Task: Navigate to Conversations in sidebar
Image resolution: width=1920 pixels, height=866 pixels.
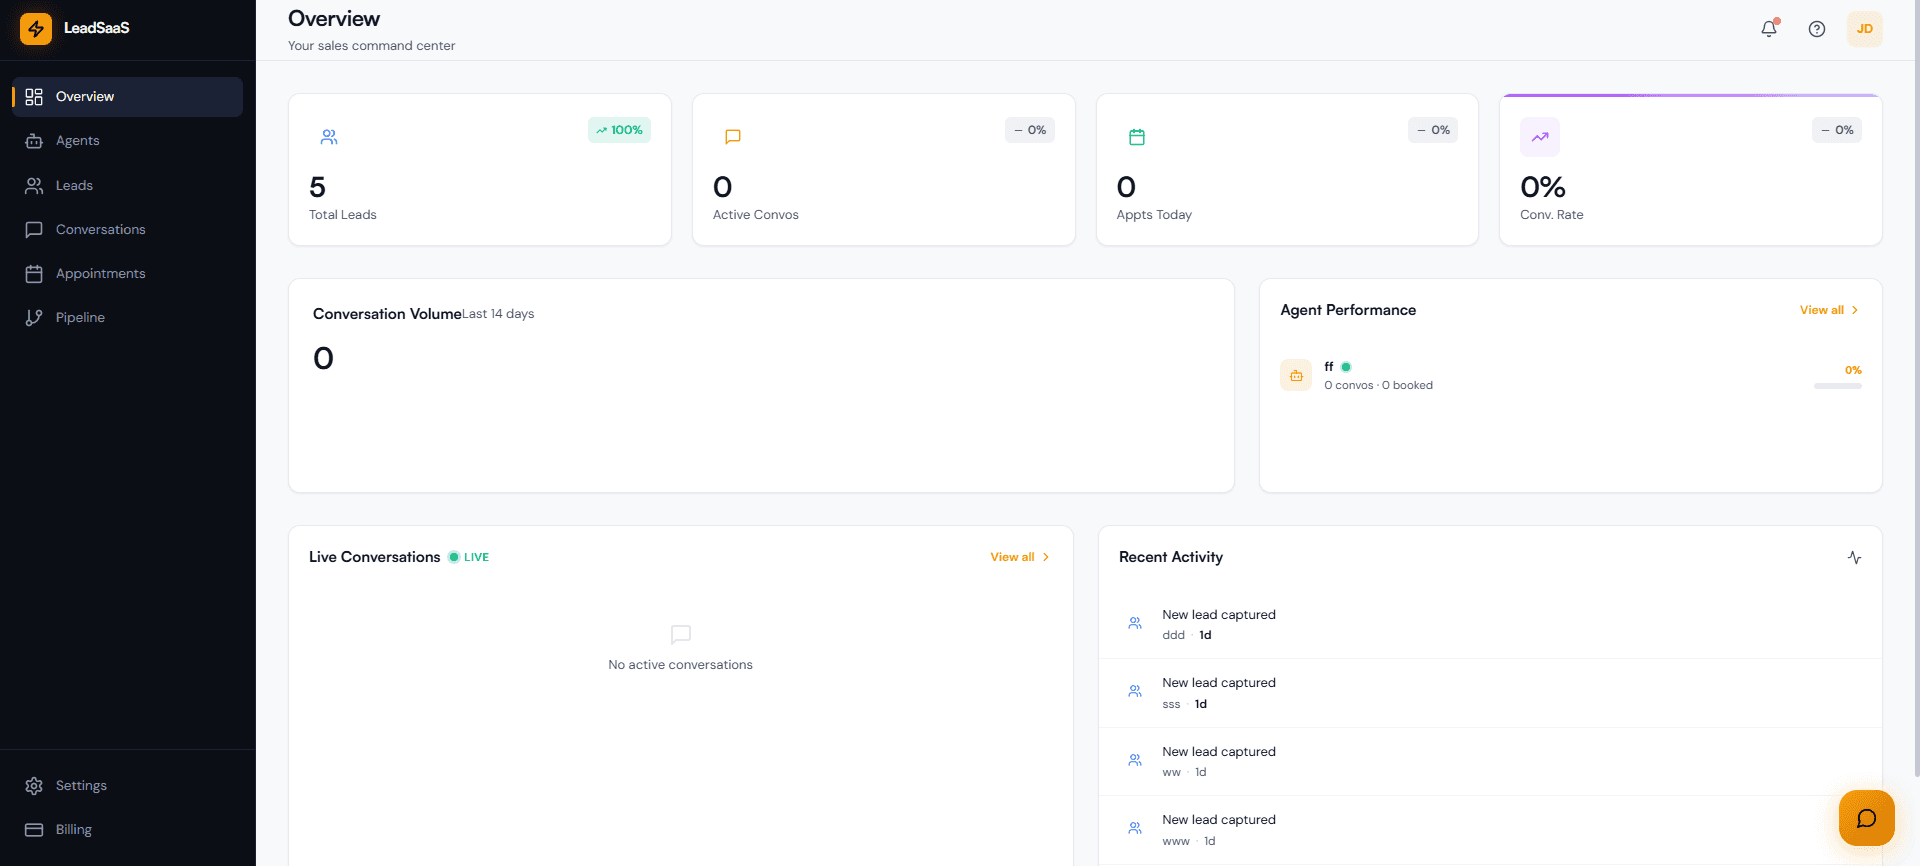Action: [127, 229]
